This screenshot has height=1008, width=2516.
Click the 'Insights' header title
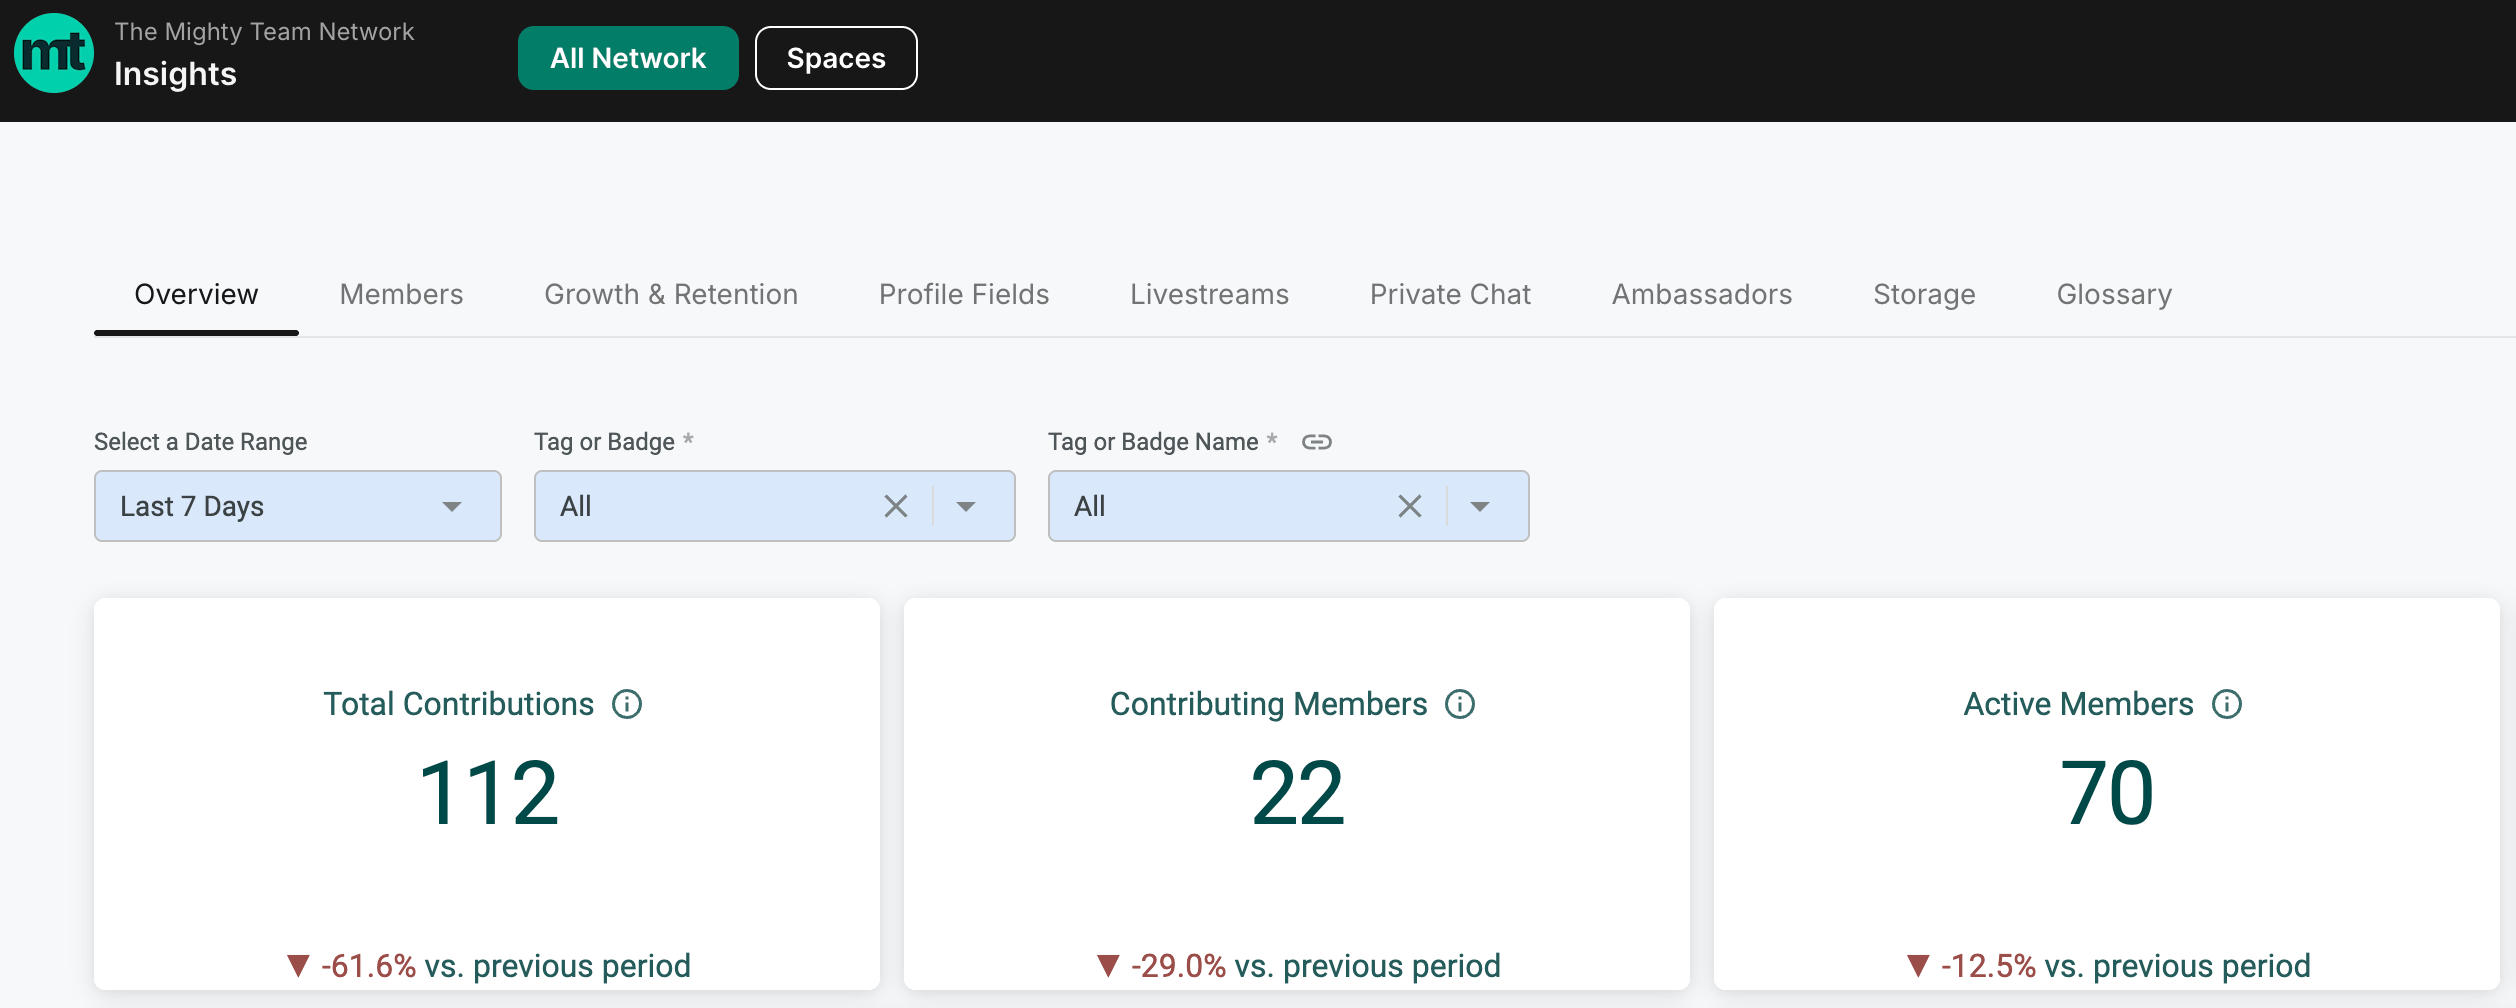(x=175, y=74)
